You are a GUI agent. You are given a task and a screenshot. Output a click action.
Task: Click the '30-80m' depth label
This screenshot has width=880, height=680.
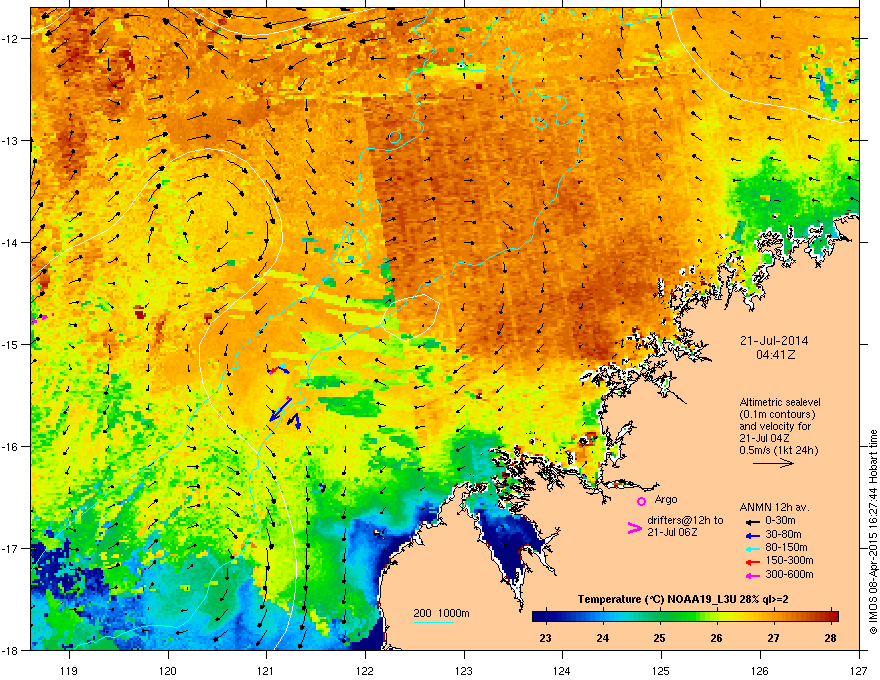point(783,535)
